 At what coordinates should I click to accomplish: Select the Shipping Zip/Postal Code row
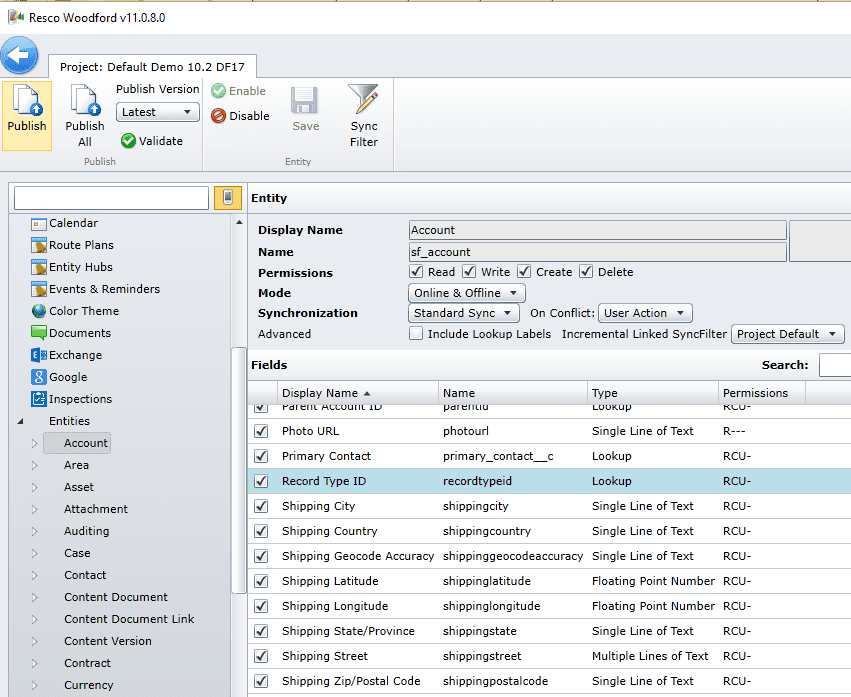549,681
